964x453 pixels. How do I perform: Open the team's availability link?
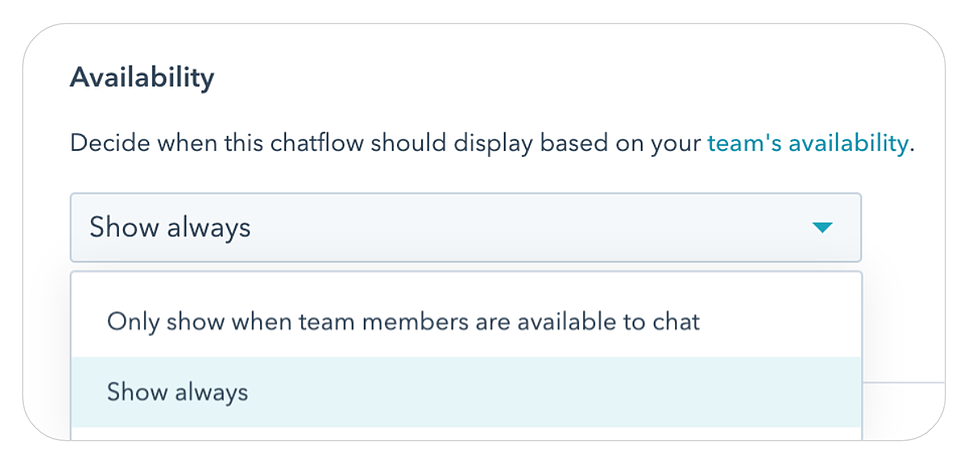[x=807, y=143]
